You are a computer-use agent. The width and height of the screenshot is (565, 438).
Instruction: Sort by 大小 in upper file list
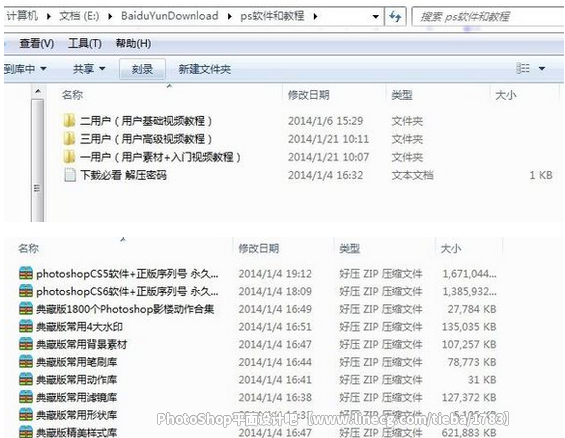506,95
